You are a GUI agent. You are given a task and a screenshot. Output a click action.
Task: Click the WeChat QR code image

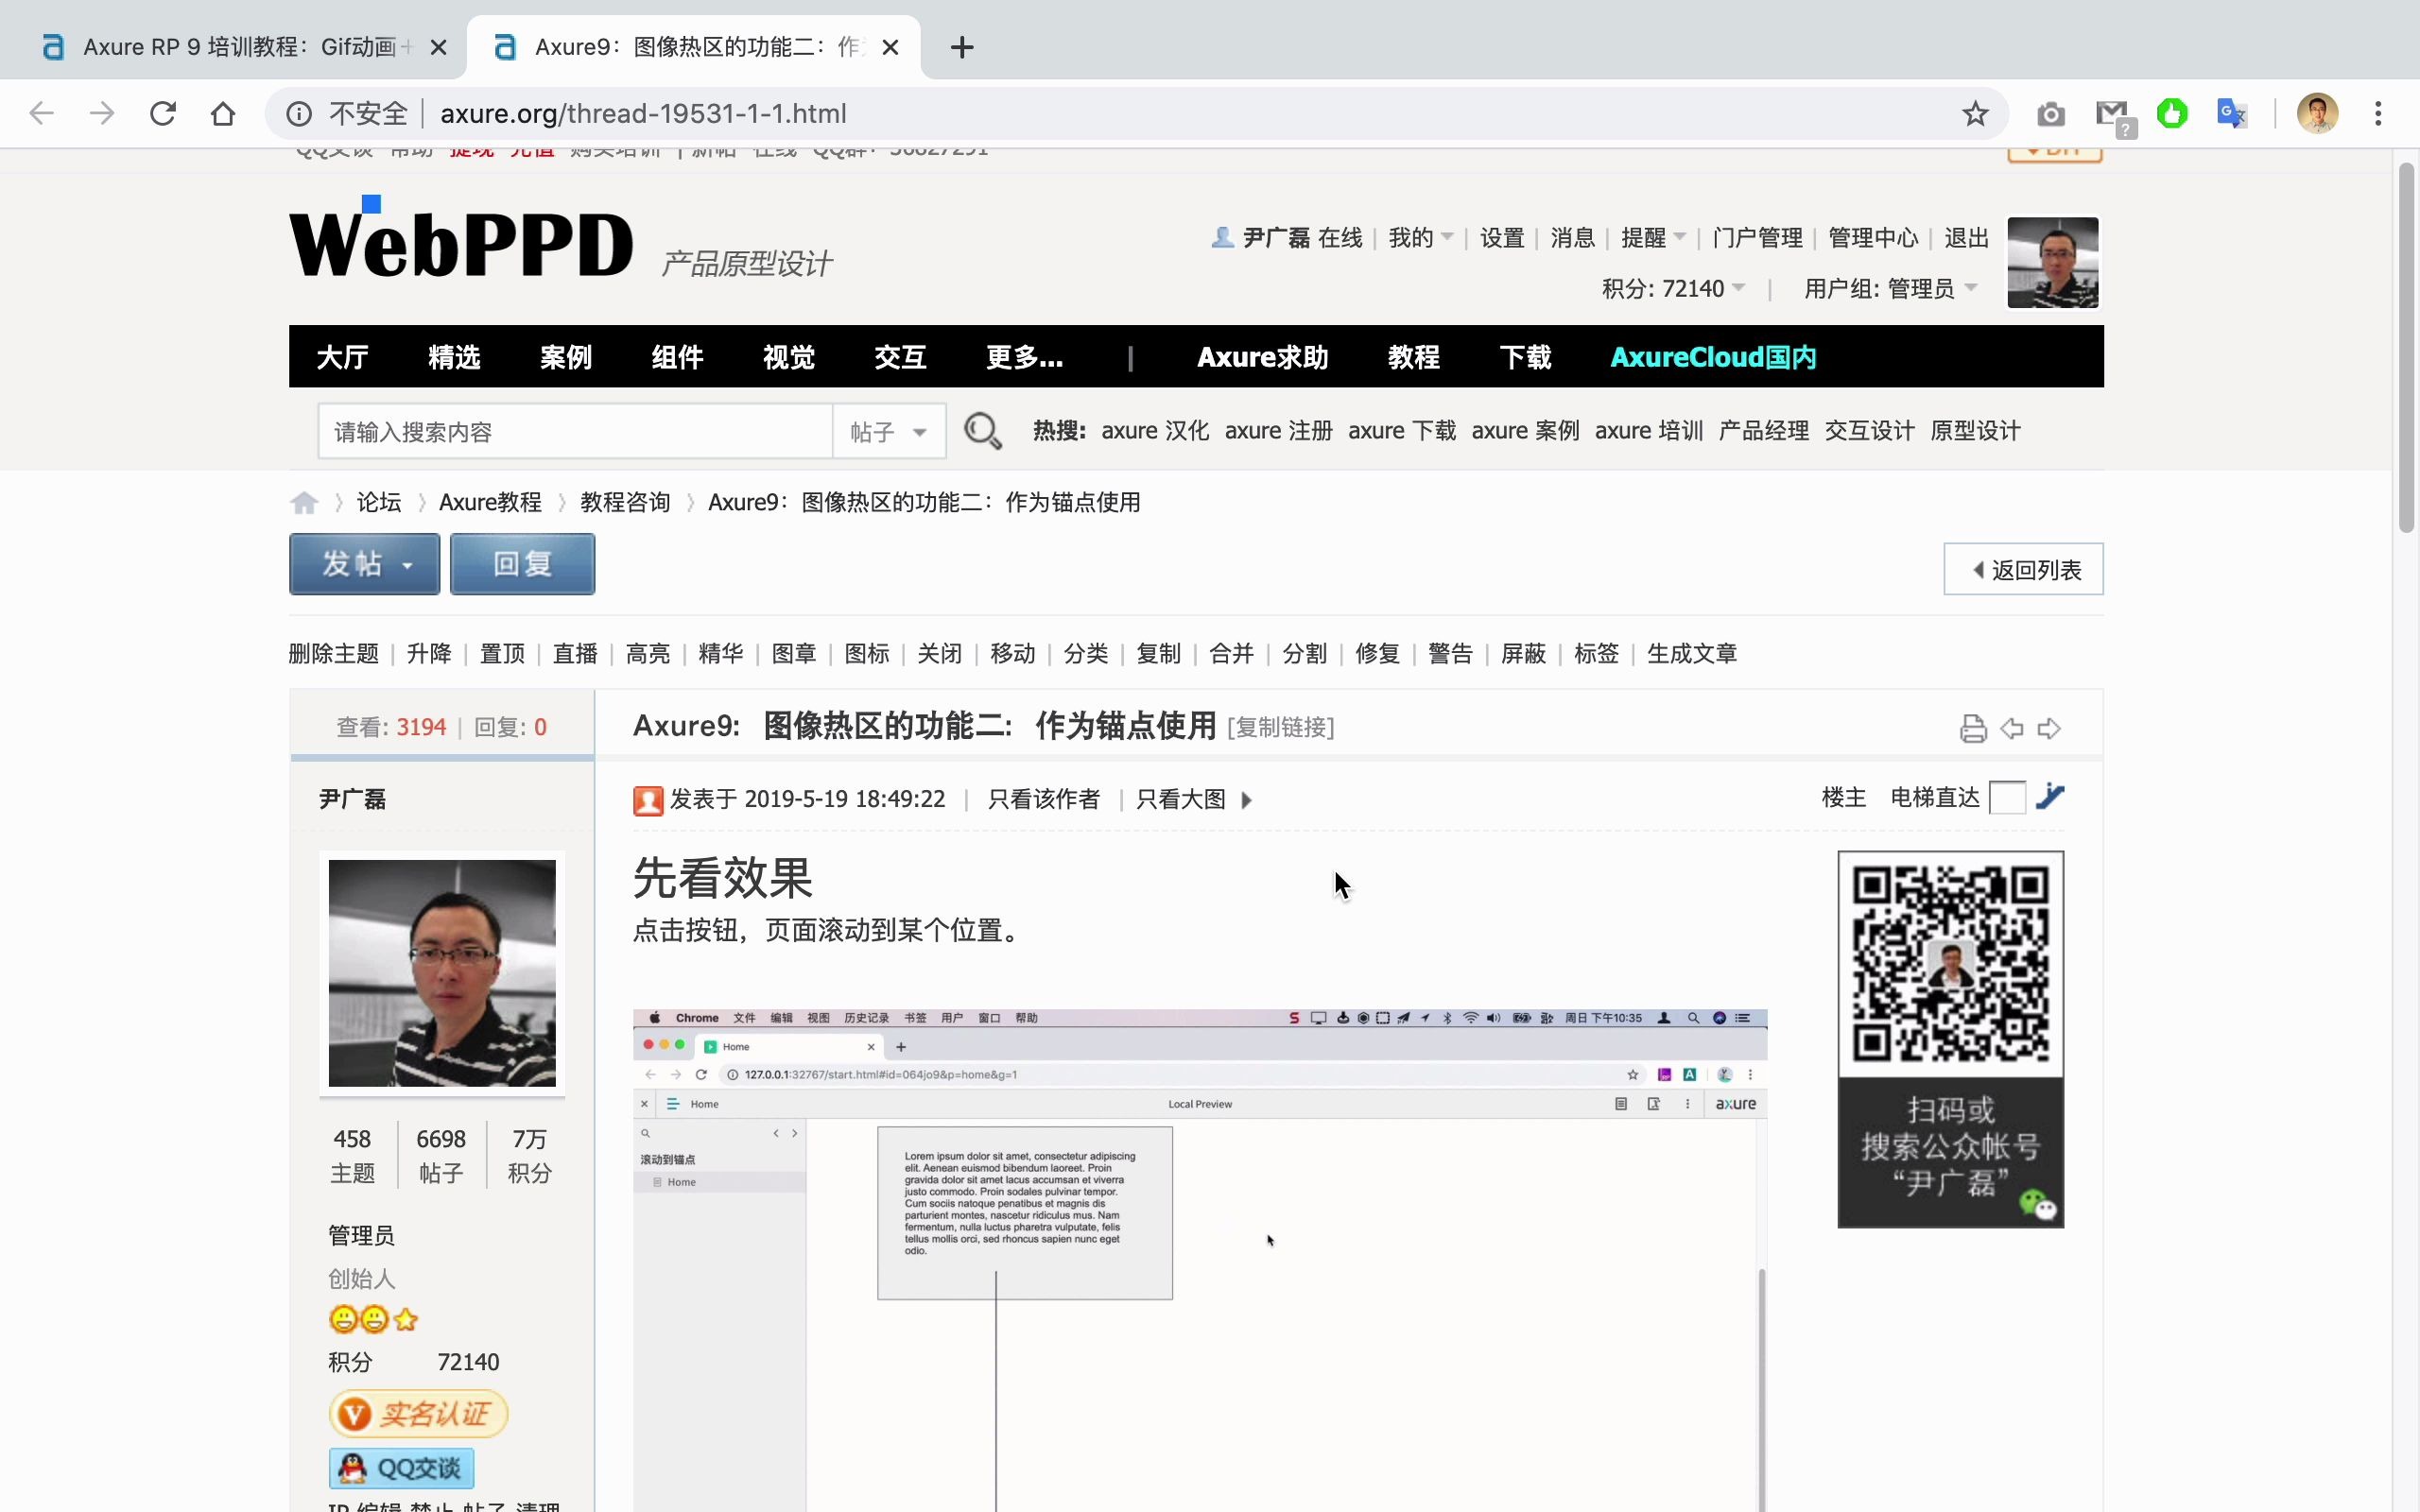click(1950, 964)
